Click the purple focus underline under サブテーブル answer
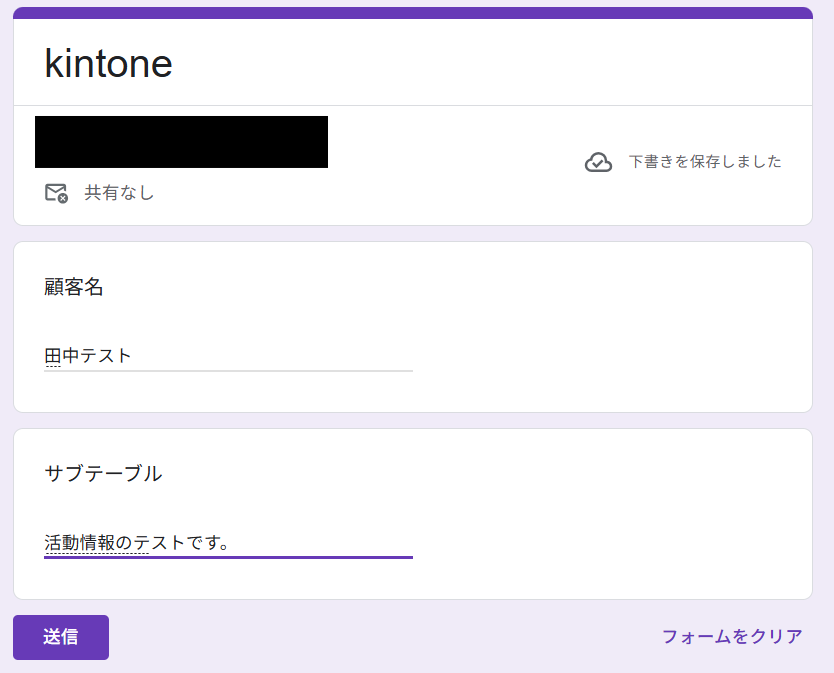Image resolution: width=834 pixels, height=673 pixels. click(x=228, y=557)
